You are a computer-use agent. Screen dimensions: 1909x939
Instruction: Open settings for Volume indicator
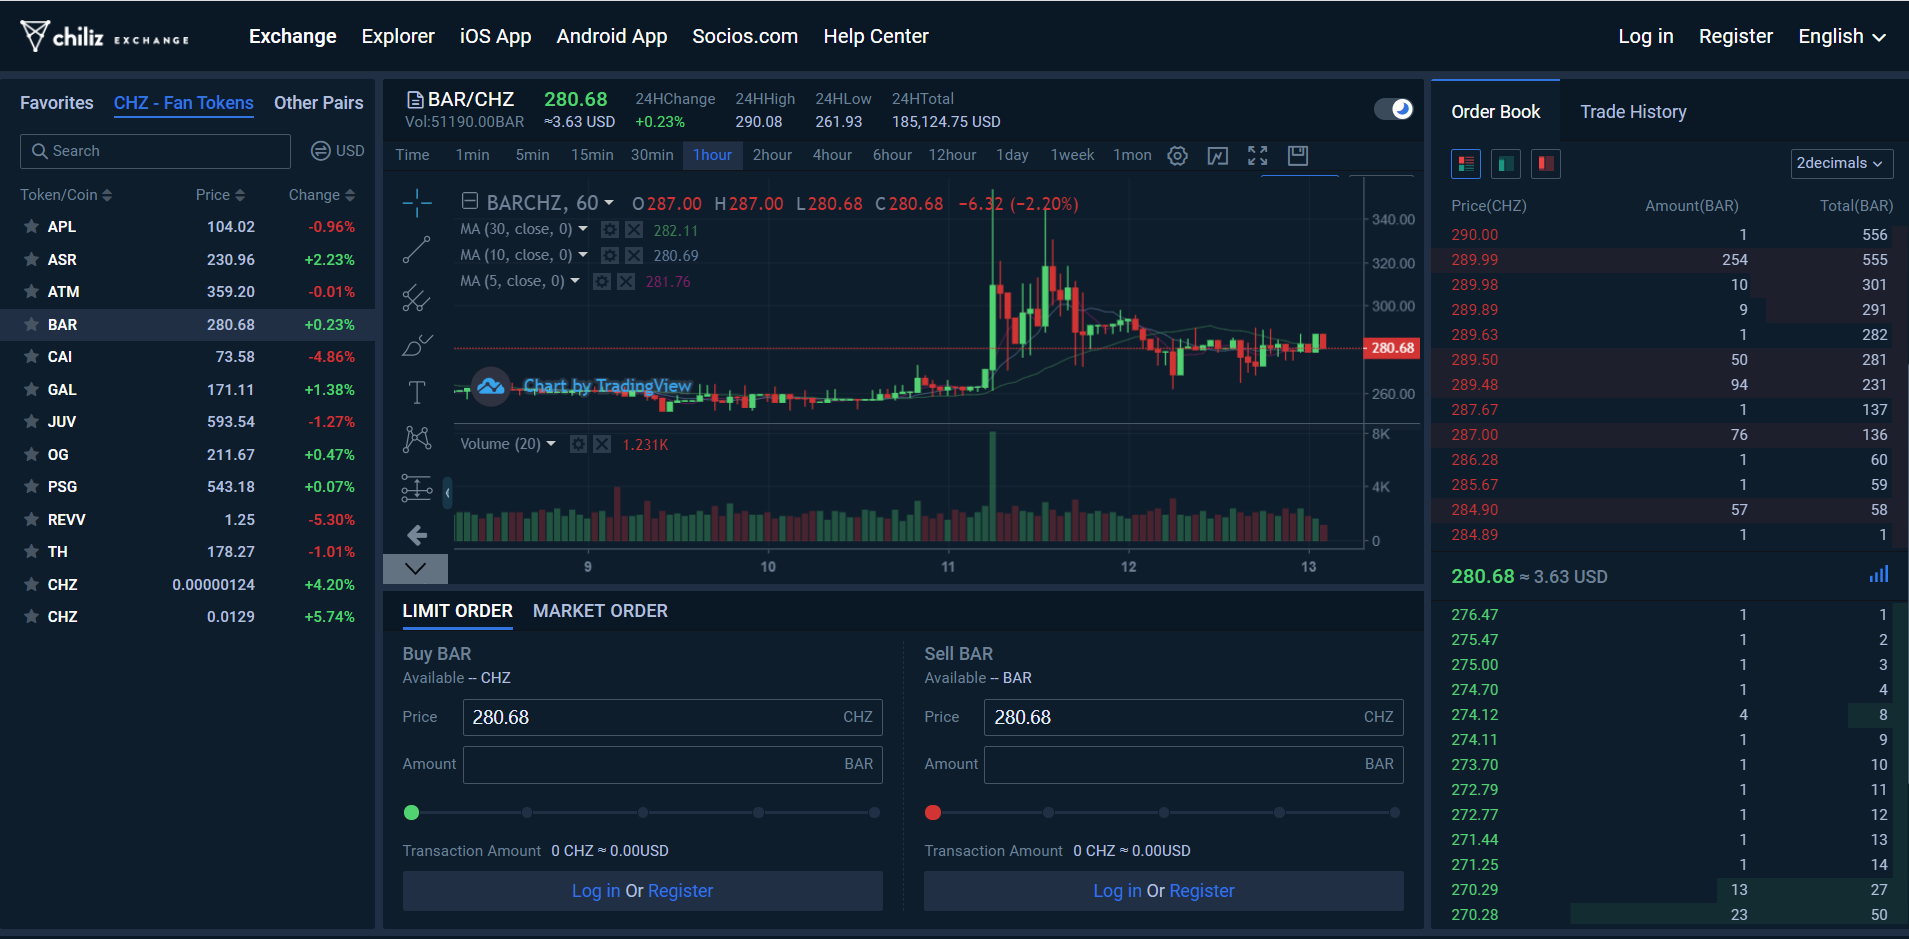[578, 444]
